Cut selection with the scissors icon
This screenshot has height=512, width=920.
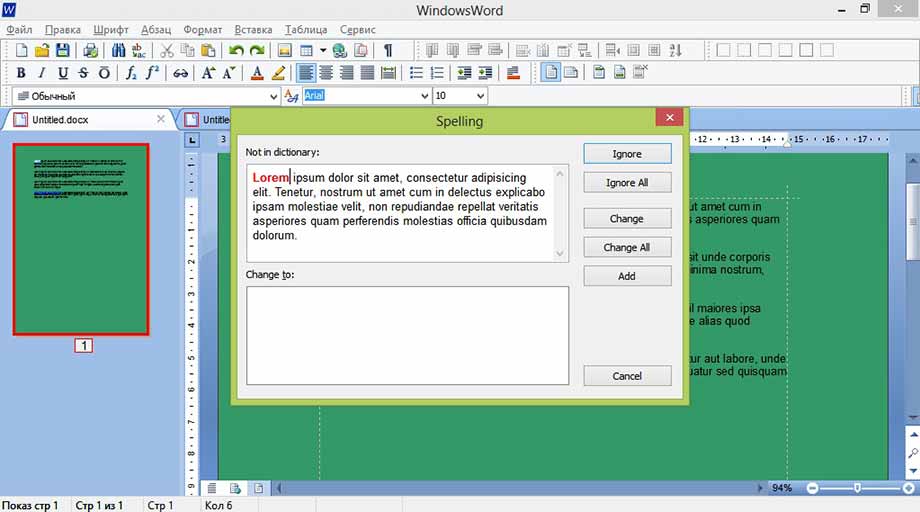pyautogui.click(x=167, y=50)
